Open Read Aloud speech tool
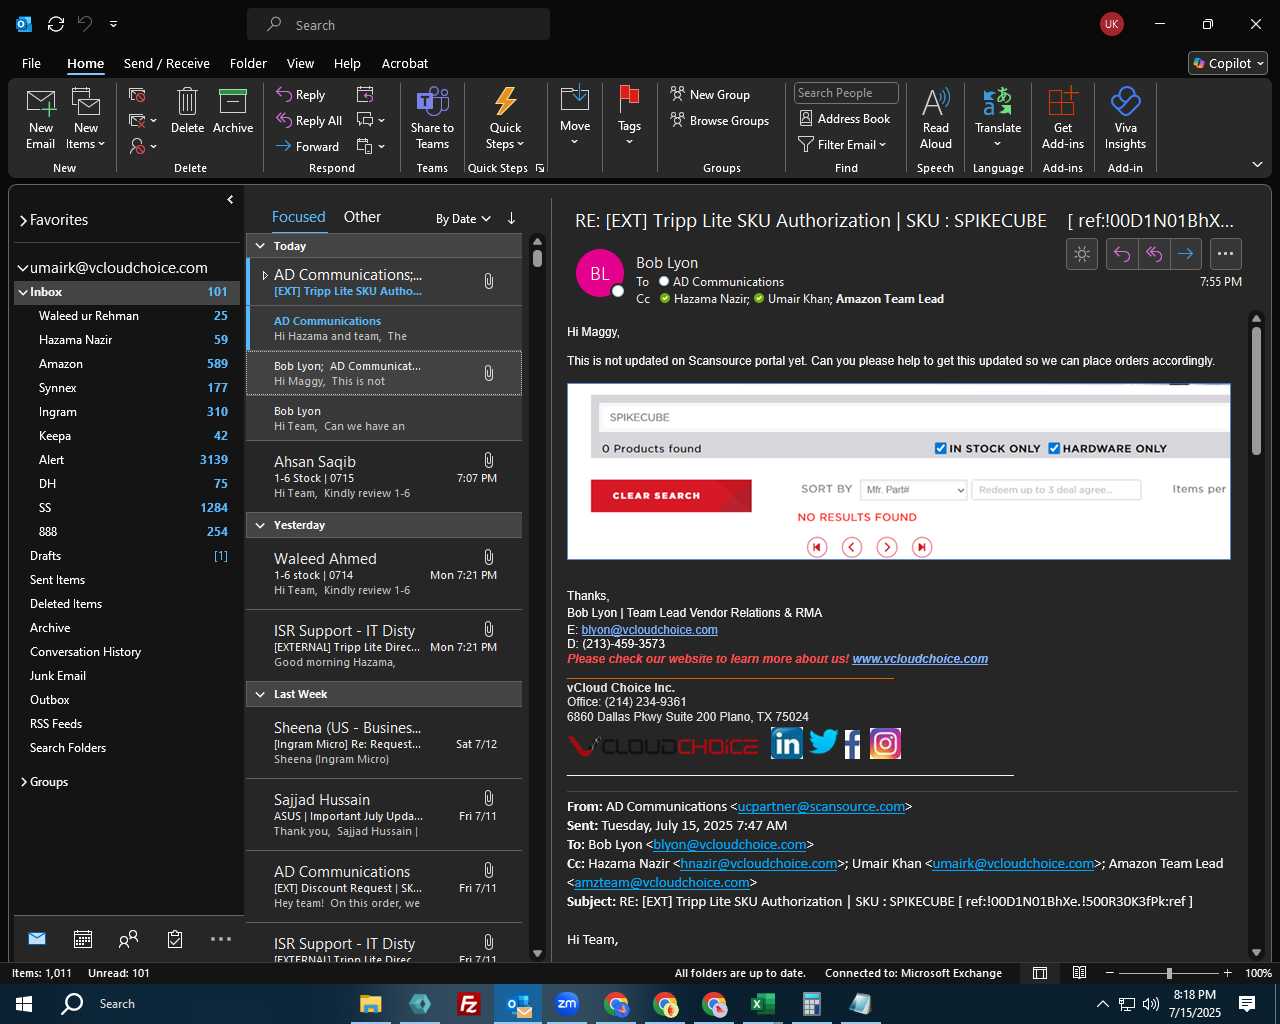 click(936, 118)
